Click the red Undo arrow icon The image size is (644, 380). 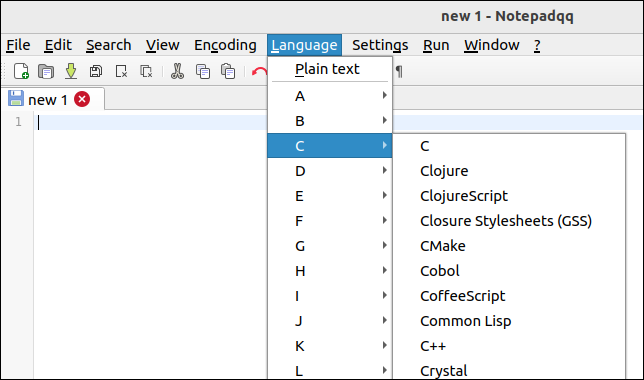click(x=259, y=72)
